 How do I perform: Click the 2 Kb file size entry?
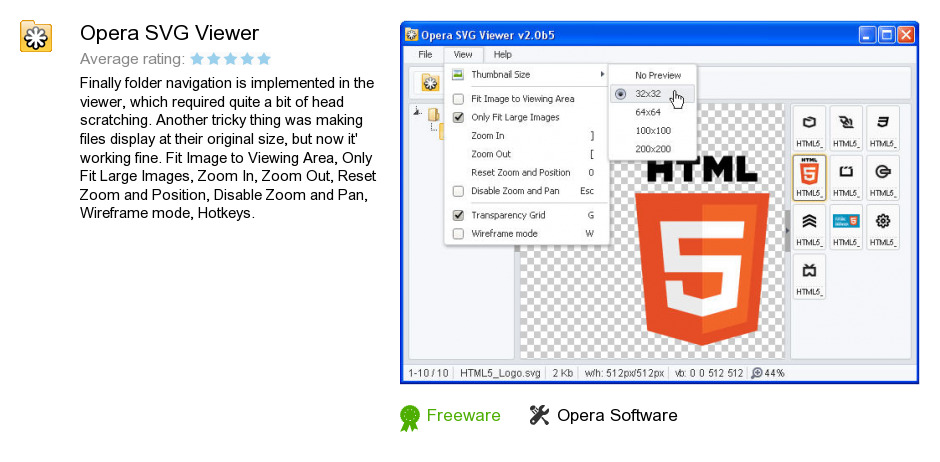562,373
